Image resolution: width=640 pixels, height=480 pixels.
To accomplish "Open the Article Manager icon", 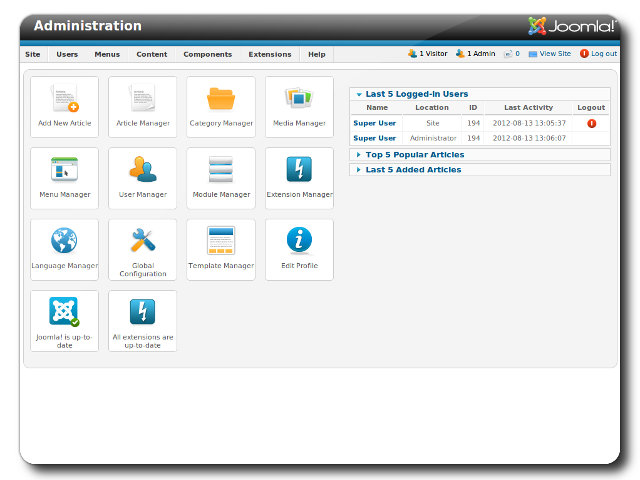I will 143,100.
